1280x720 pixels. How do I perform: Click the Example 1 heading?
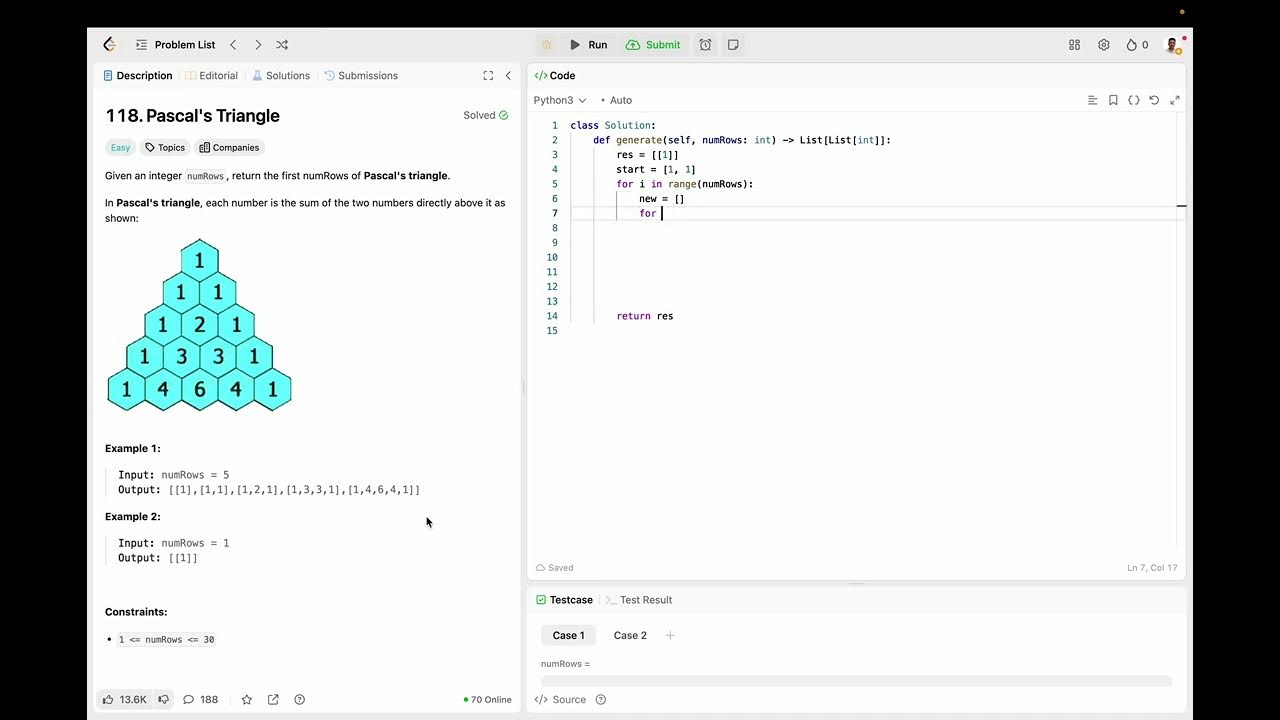point(133,449)
